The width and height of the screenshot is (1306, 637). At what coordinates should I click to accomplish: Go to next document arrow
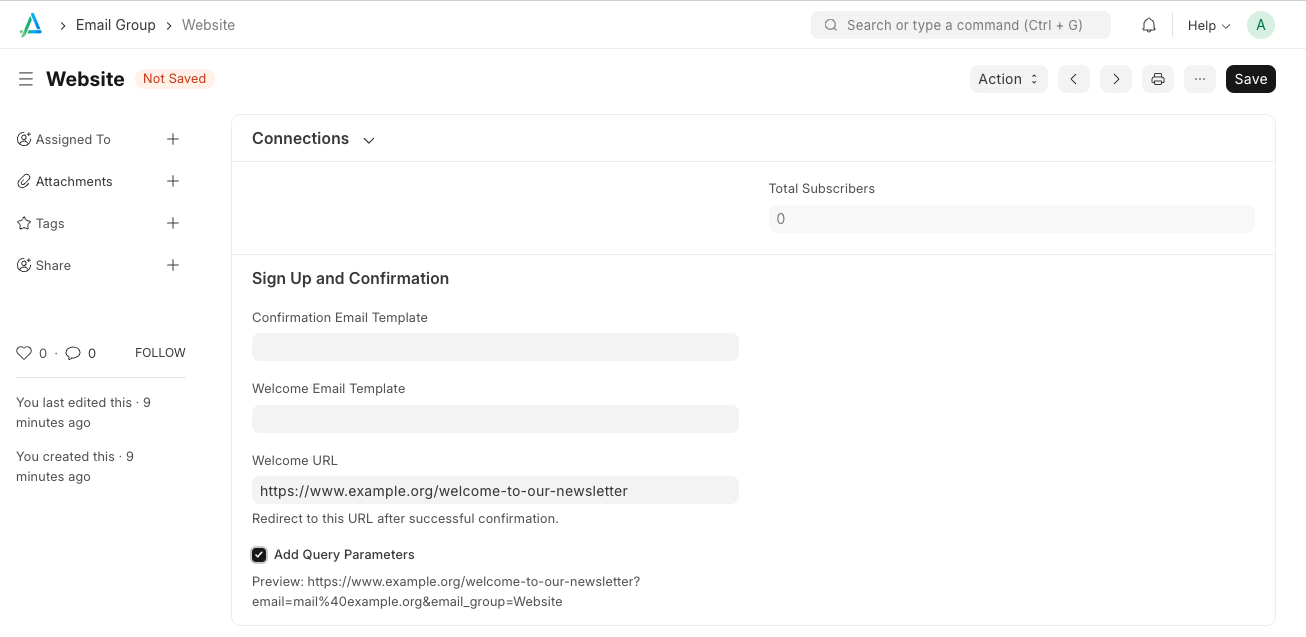(1116, 79)
